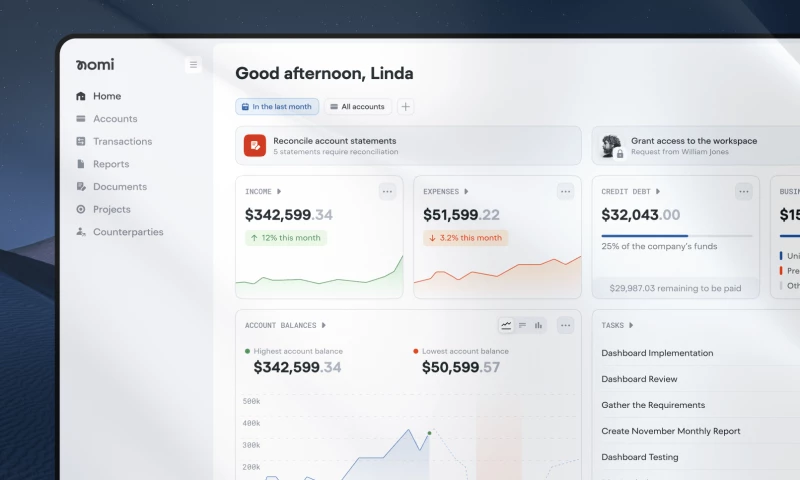Viewport: 800px width, 480px height.
Task: Click the green marker on balance chart
Action: (430, 433)
